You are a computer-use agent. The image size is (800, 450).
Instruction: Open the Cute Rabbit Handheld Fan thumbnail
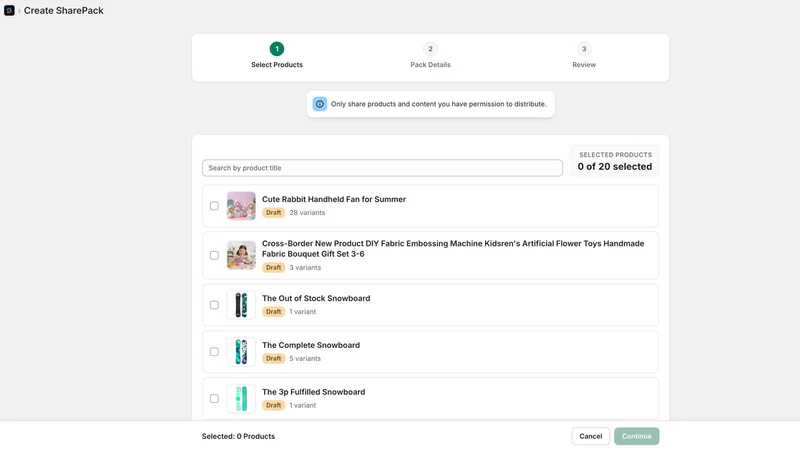(241, 206)
